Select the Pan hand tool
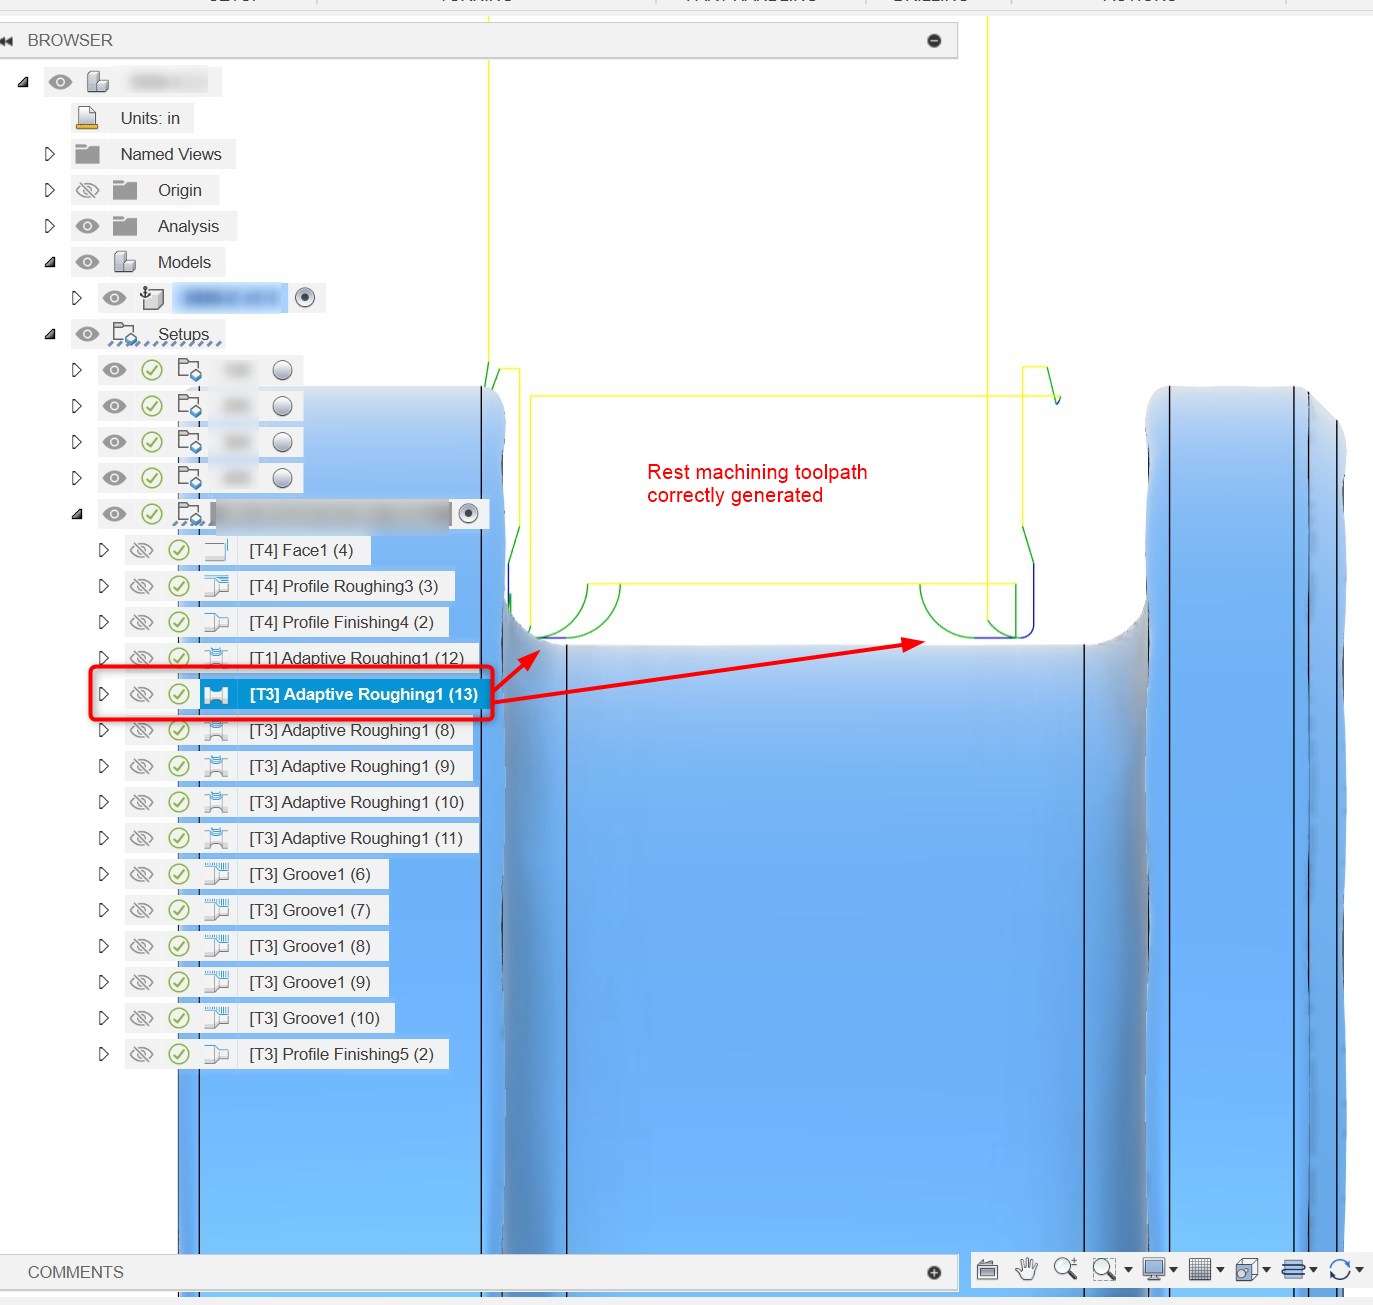 coord(1026,1270)
